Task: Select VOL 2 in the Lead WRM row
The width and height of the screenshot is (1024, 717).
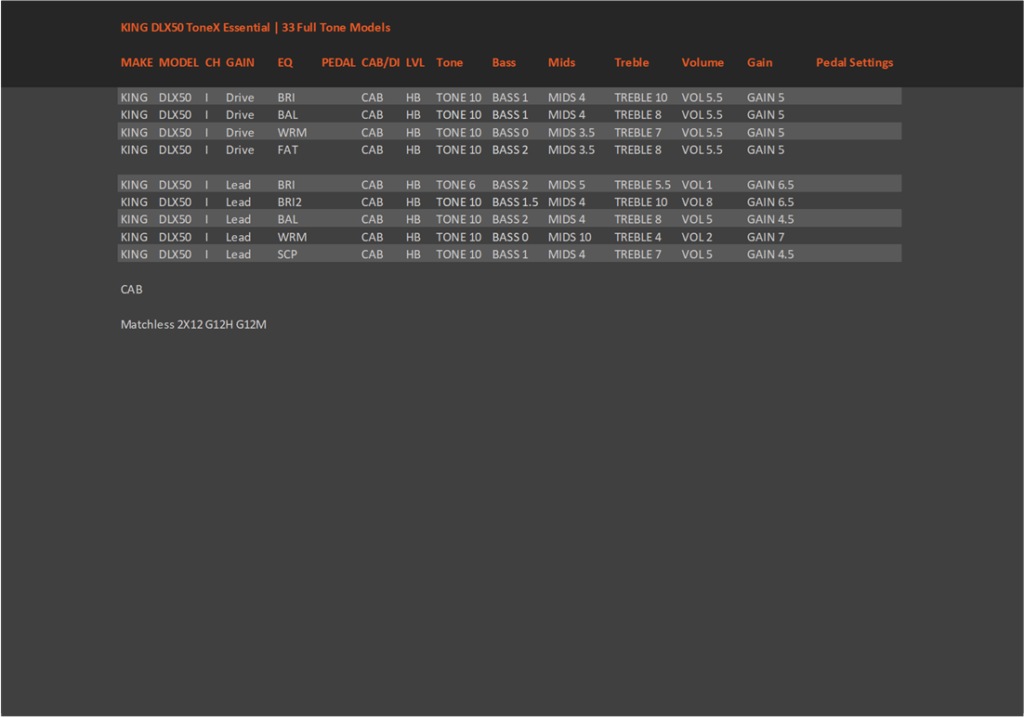Action: 697,237
